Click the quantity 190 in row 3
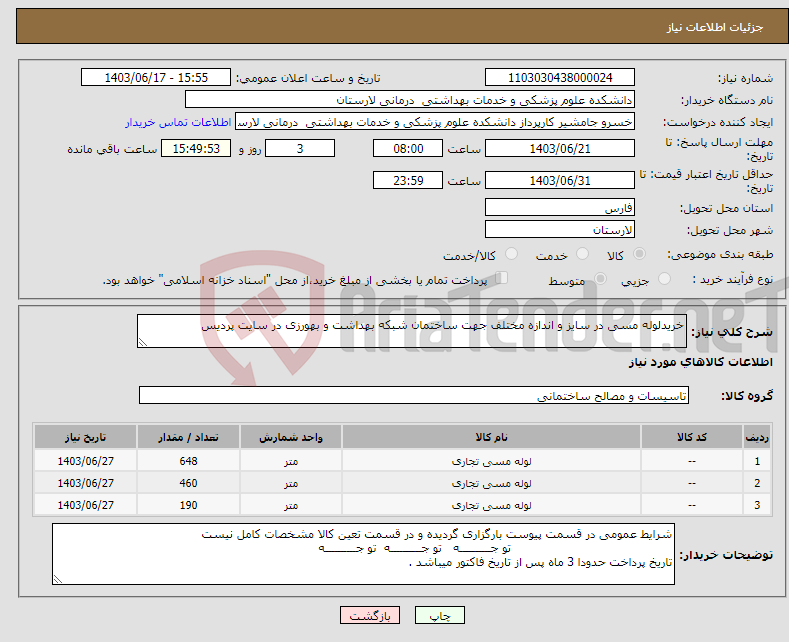 click(188, 505)
